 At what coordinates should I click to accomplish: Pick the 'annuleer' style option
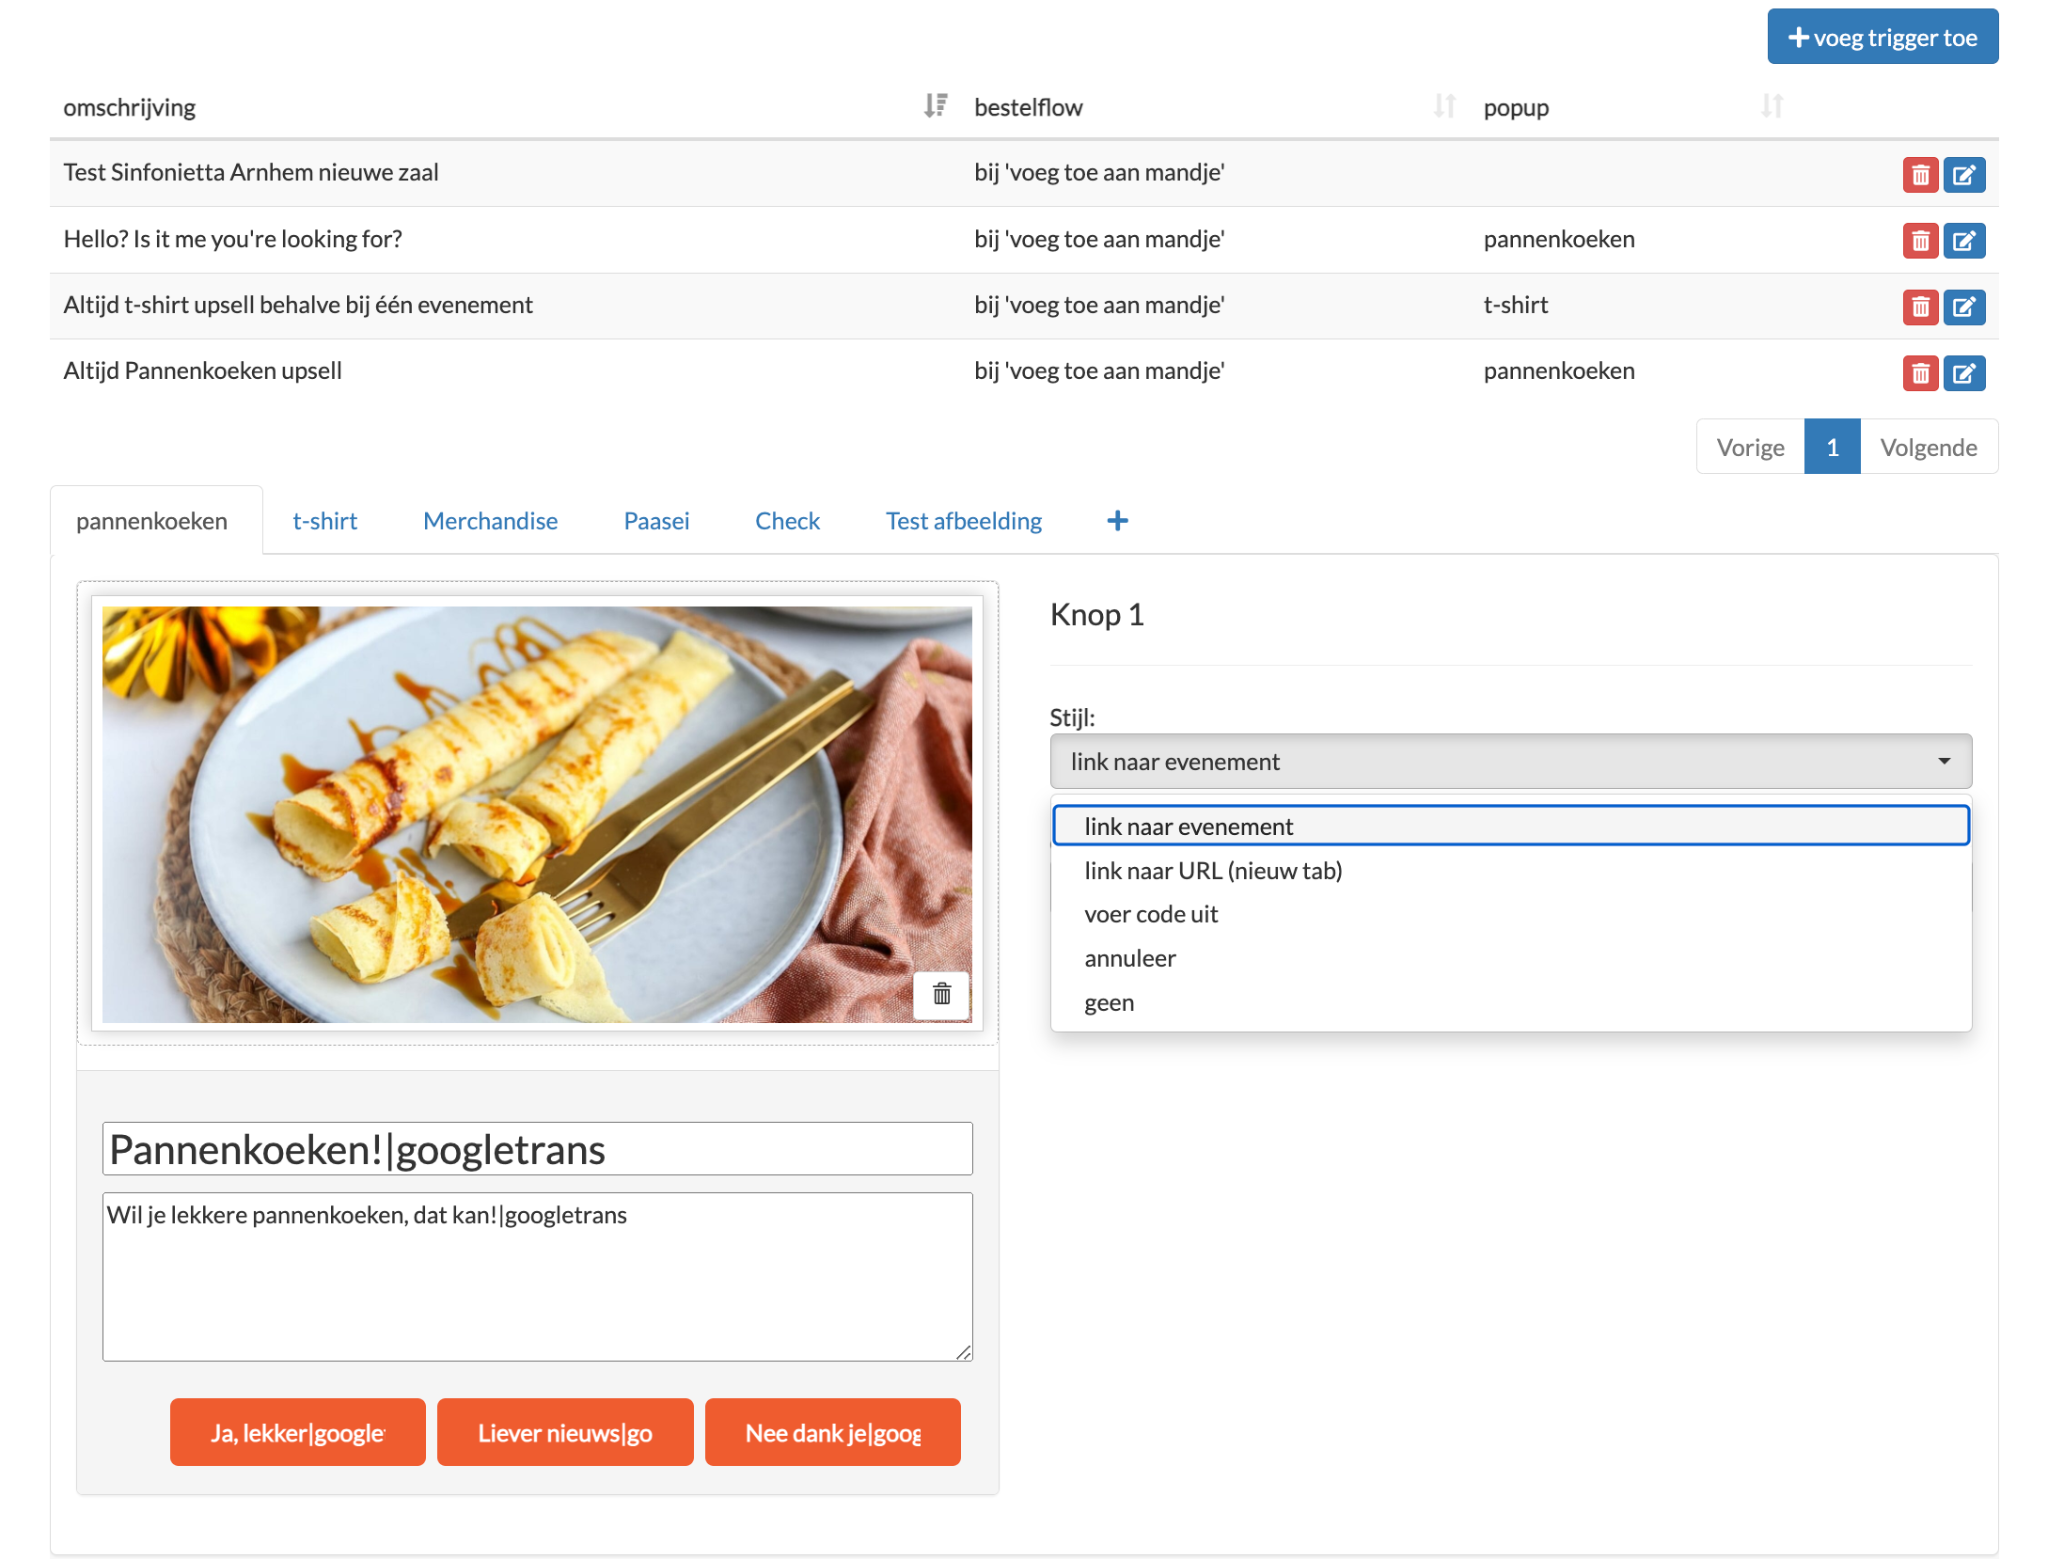click(x=1129, y=959)
